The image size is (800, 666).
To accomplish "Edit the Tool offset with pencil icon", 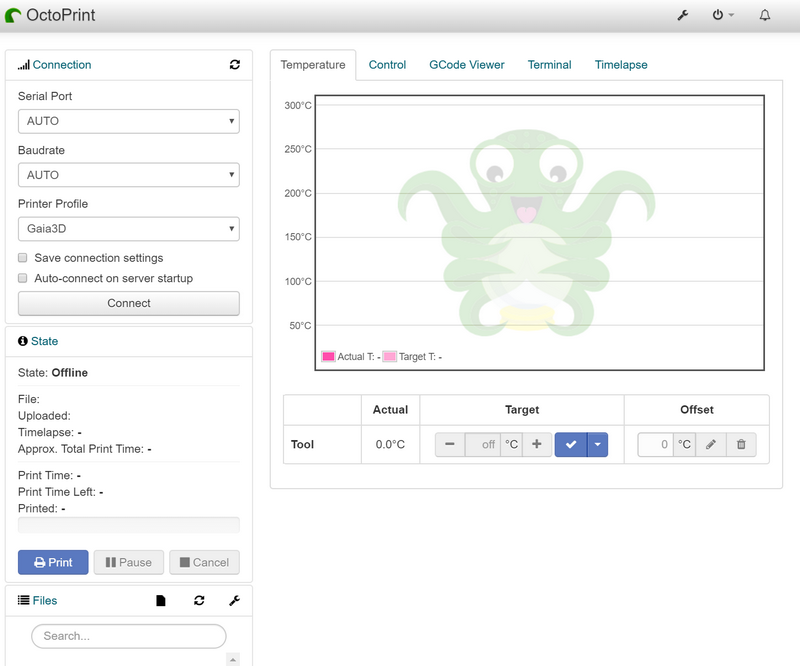I will 711,445.
